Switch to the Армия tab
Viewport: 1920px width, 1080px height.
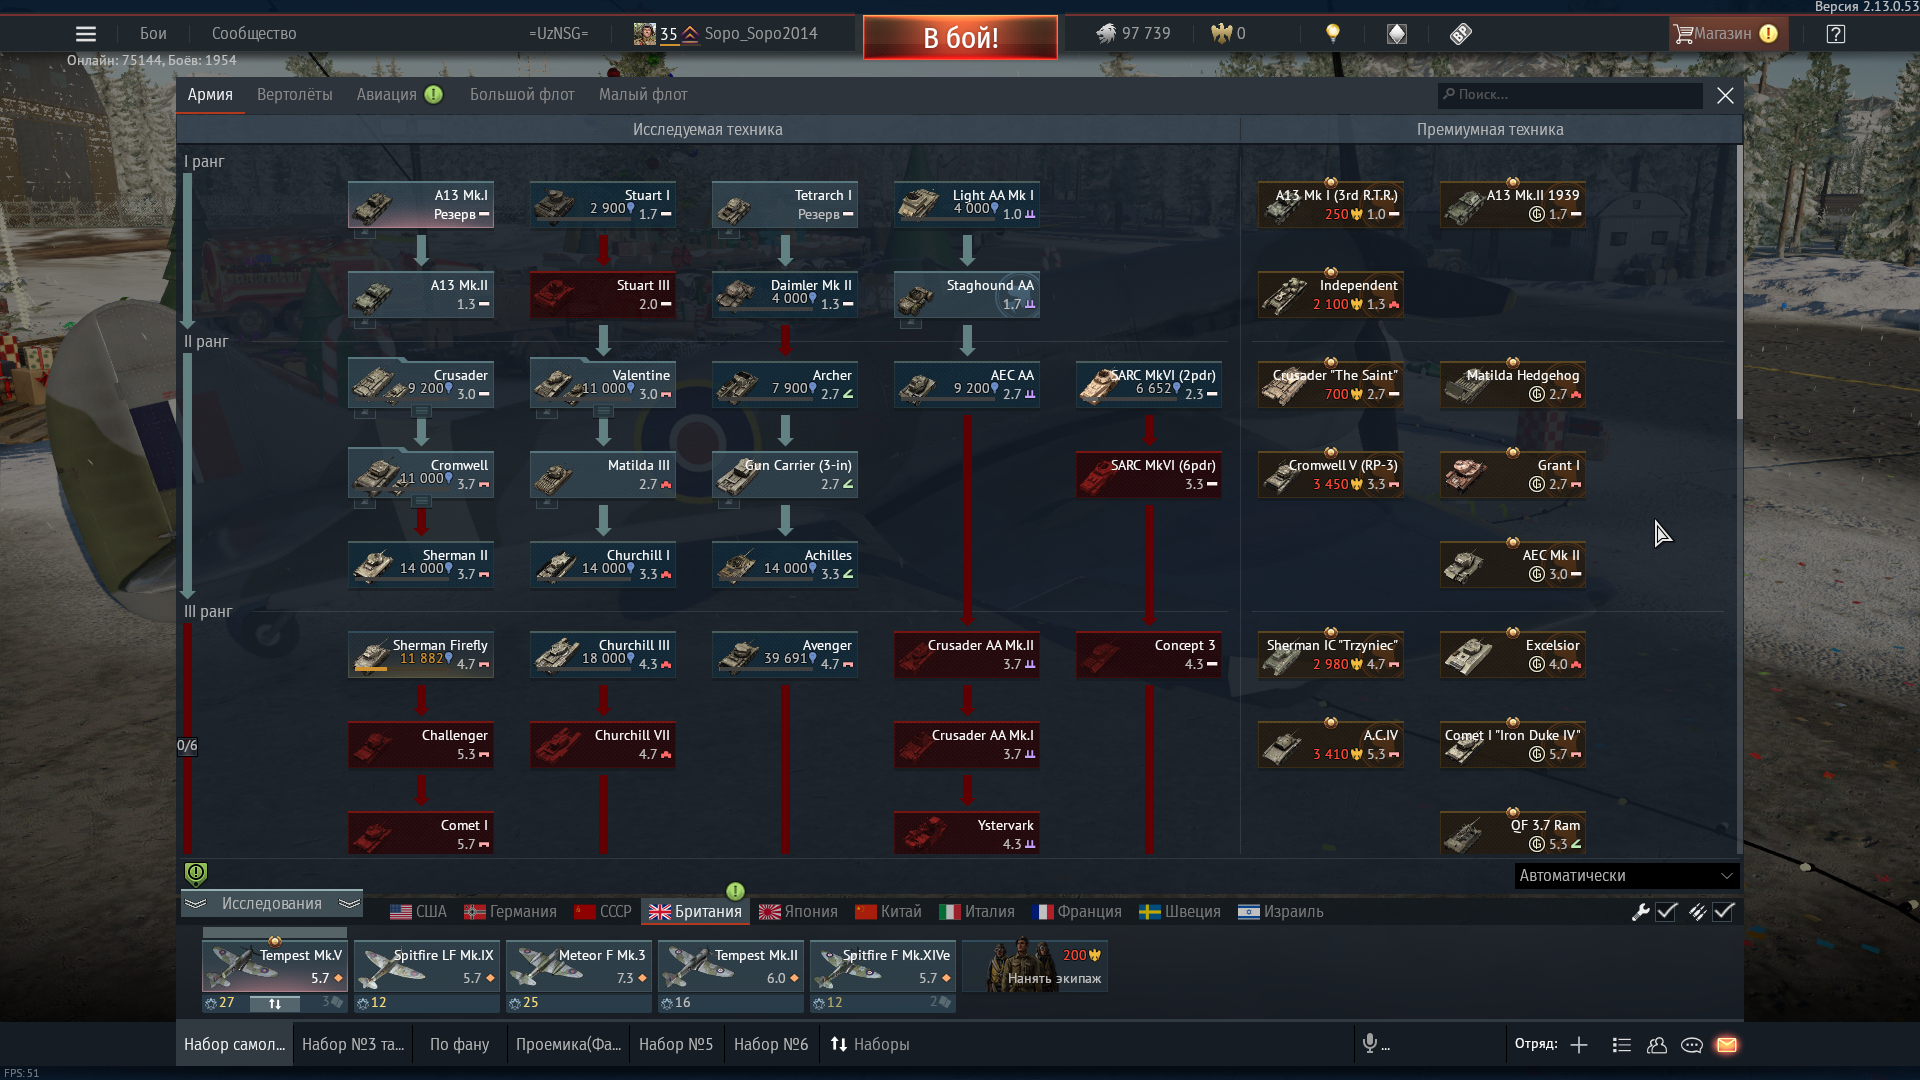pyautogui.click(x=210, y=94)
